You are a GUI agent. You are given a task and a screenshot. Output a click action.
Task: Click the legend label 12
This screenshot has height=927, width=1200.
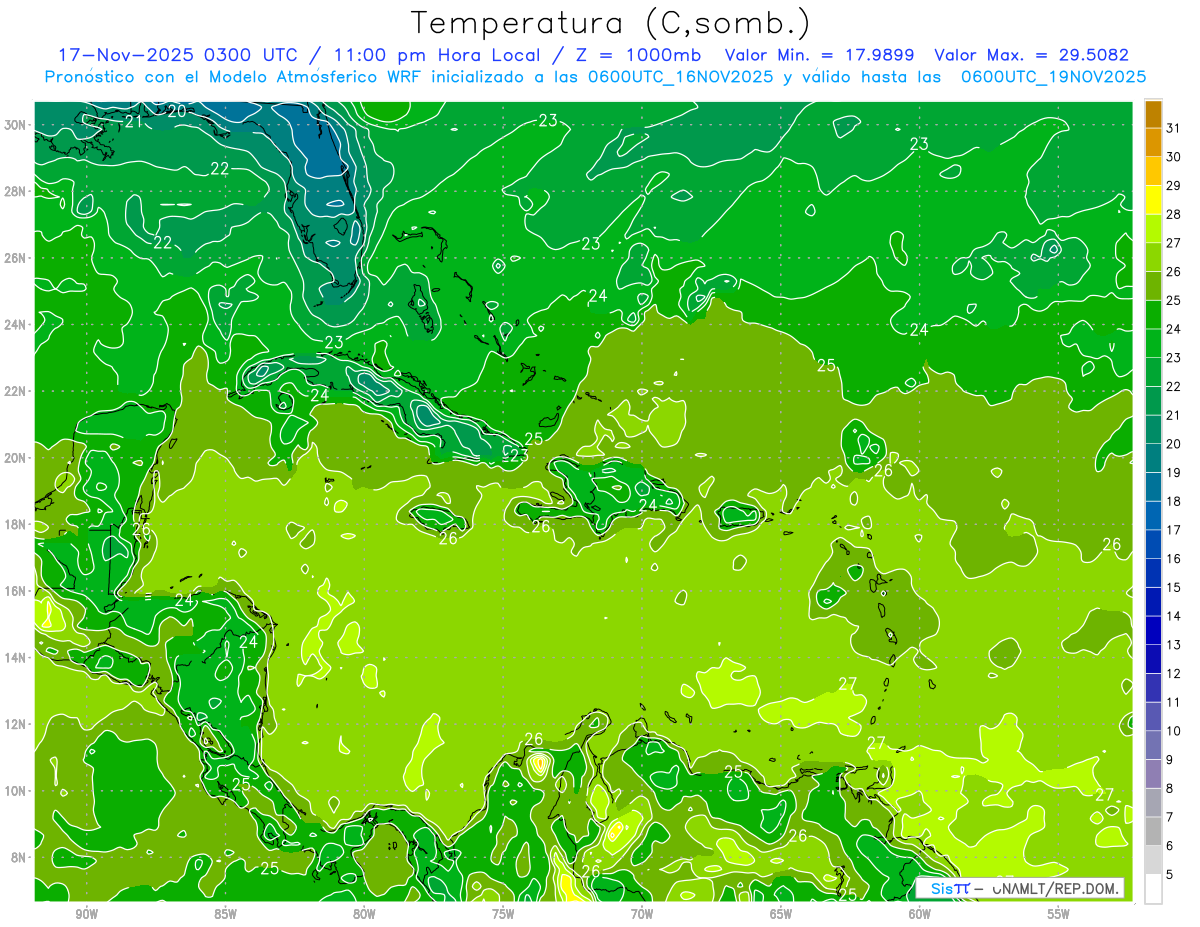1174,673
